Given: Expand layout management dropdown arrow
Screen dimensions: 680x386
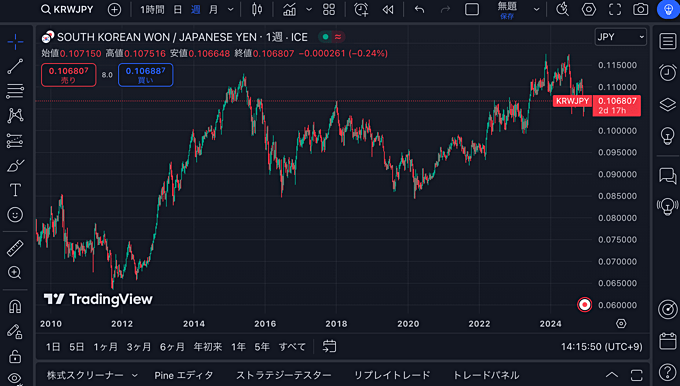Looking at the screenshot, I should [x=536, y=9].
